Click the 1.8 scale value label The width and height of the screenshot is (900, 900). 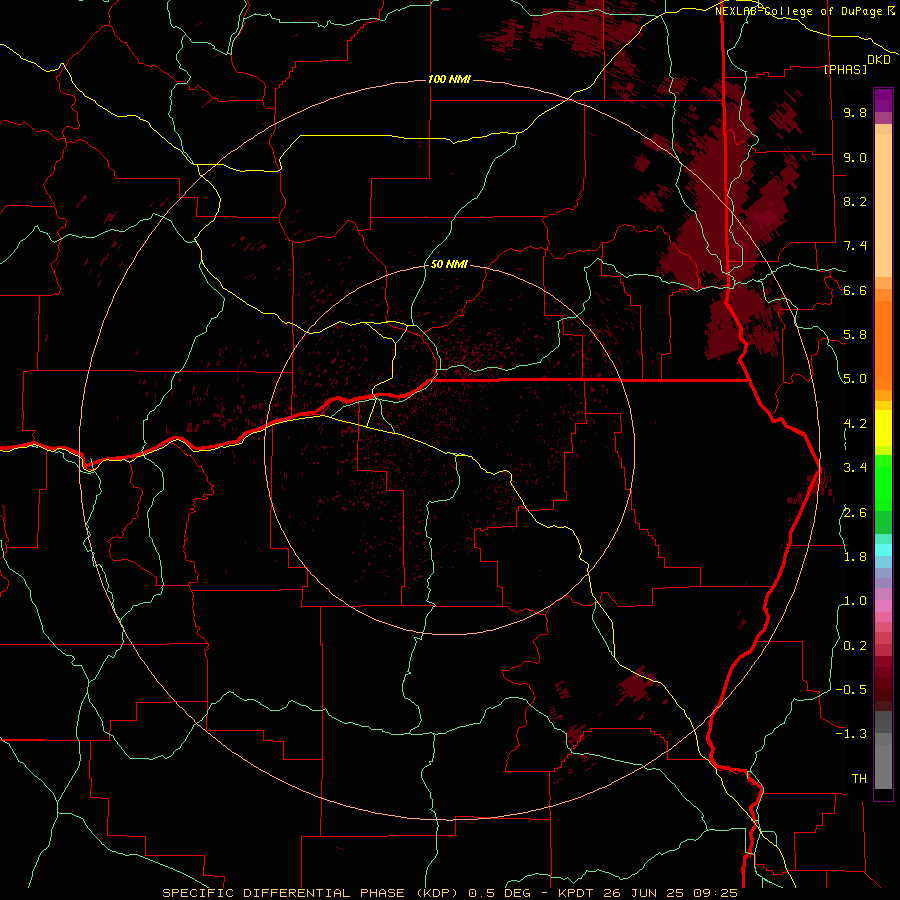(855, 557)
